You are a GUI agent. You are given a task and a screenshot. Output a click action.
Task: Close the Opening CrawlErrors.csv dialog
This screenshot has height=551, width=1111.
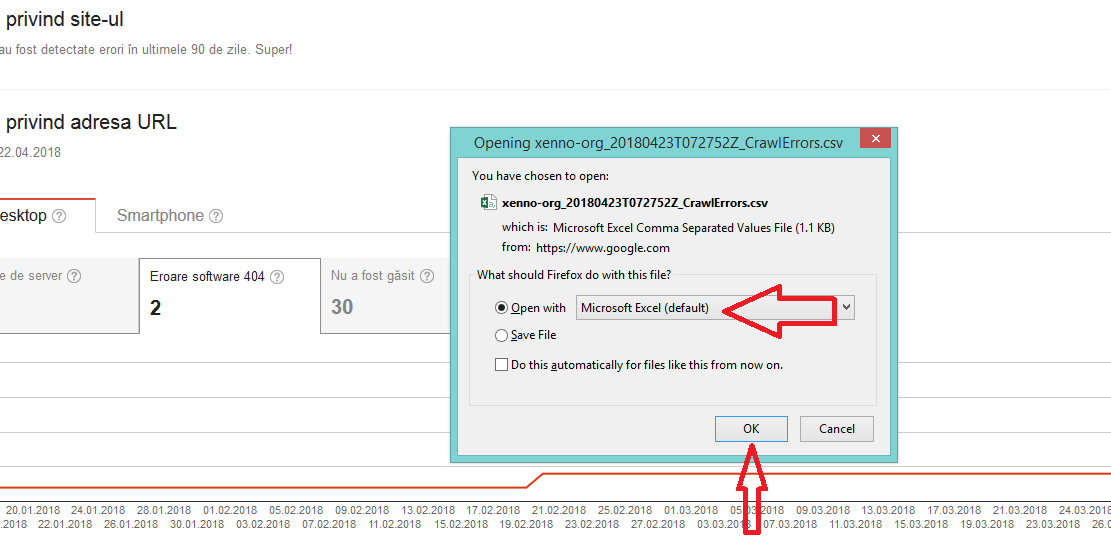coord(876,138)
